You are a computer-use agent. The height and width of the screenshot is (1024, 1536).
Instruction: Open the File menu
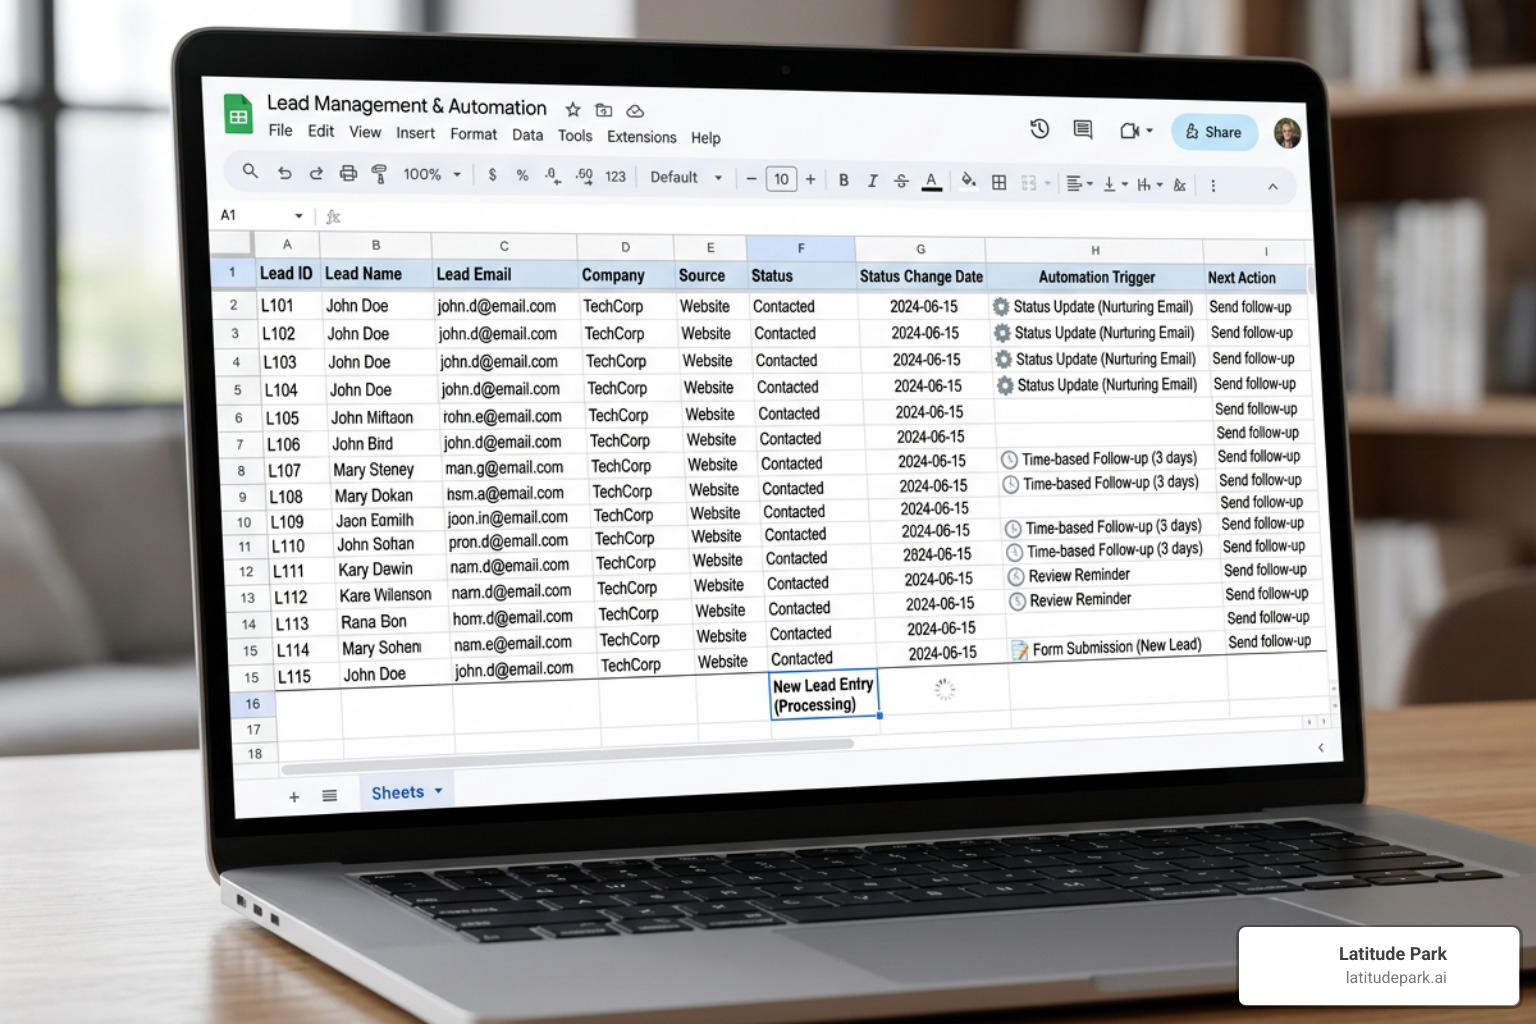click(x=280, y=130)
